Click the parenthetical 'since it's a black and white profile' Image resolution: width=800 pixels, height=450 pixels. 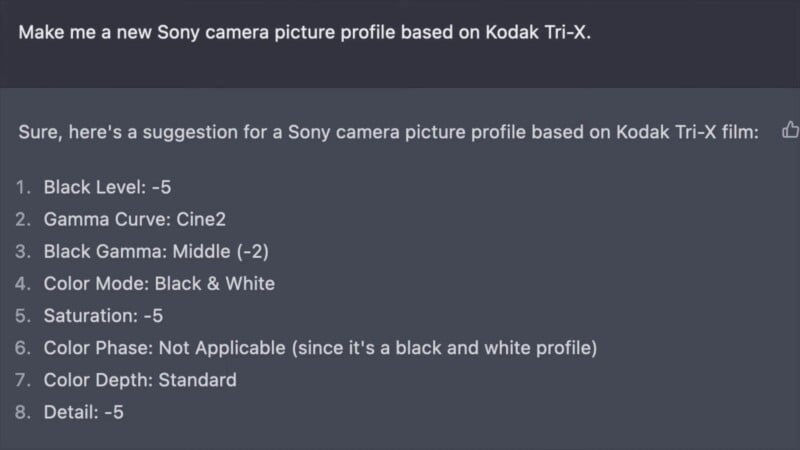pyautogui.click(x=444, y=348)
